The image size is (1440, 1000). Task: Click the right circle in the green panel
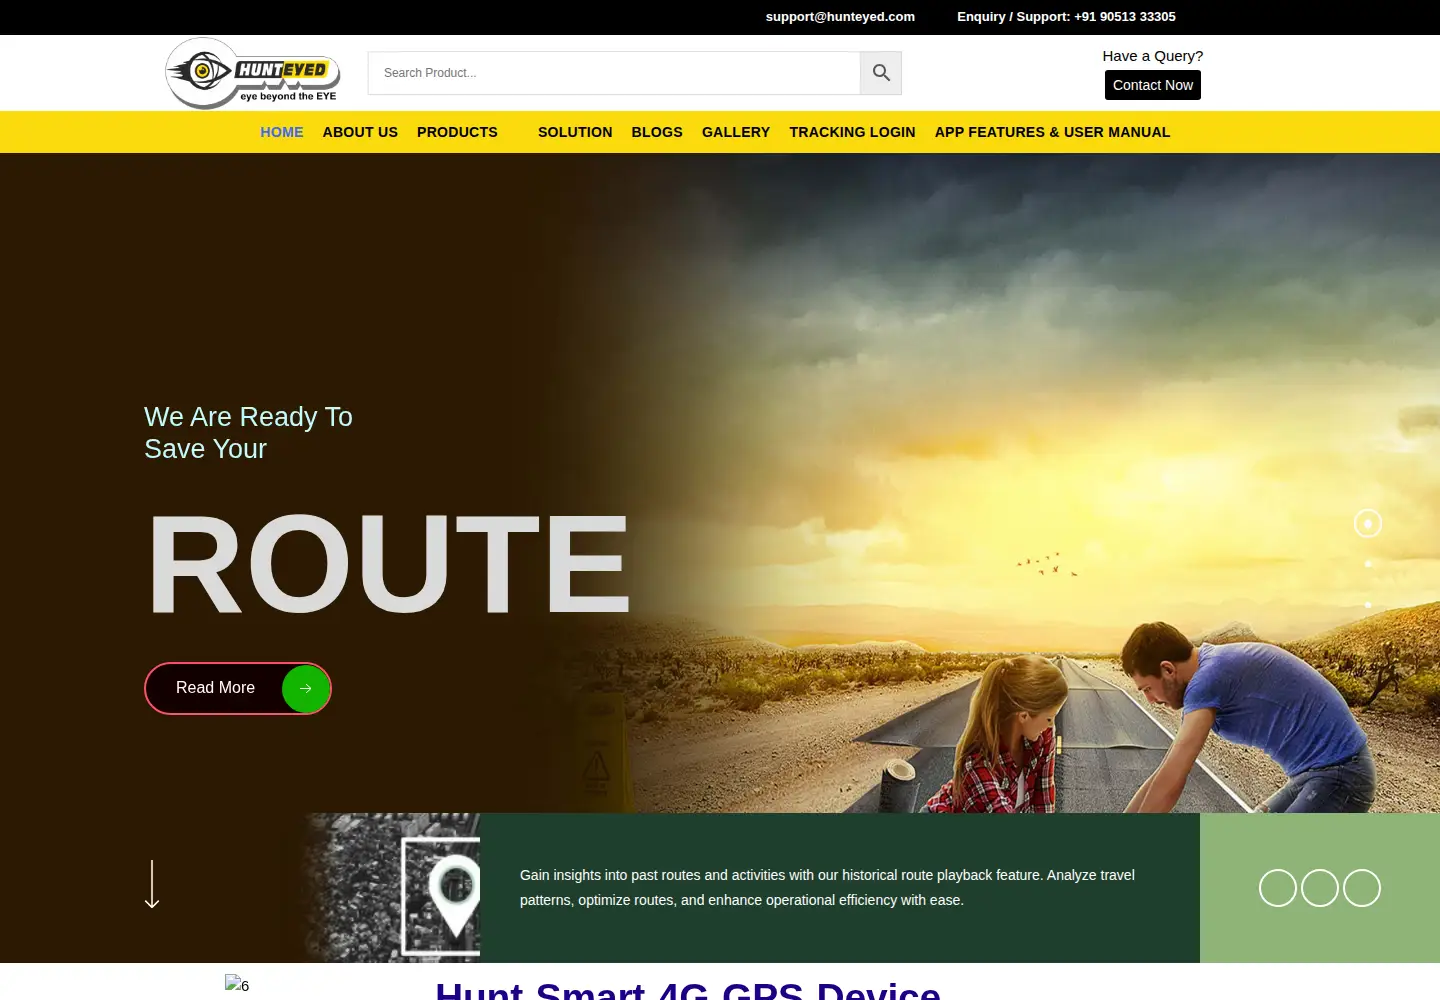[1362, 888]
